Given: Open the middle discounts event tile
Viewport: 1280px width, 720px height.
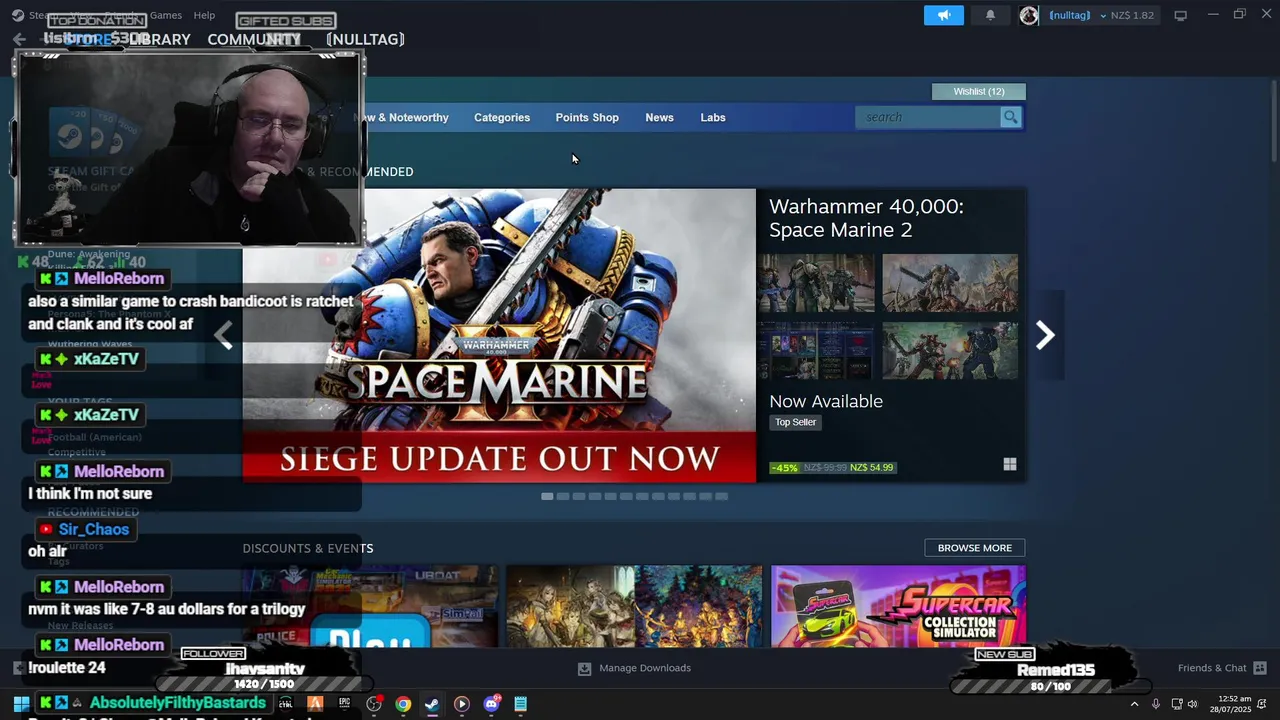Looking at the screenshot, I should tap(634, 606).
